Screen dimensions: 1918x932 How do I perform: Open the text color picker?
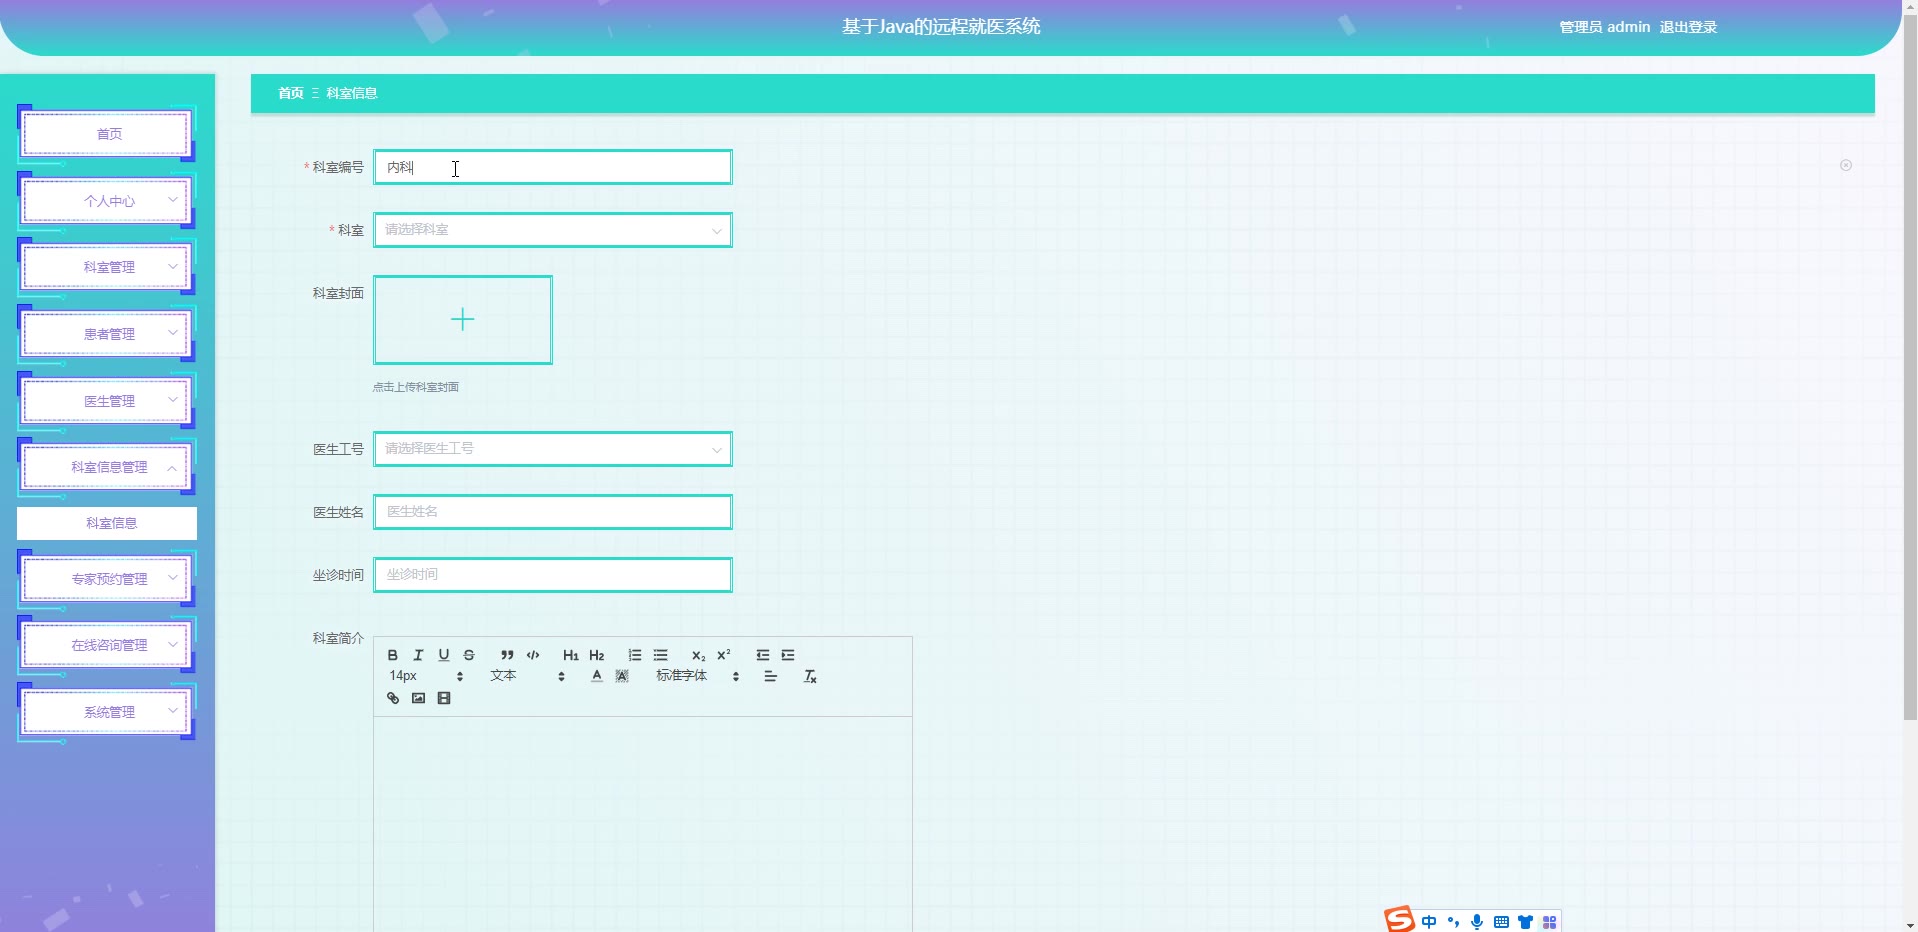597,676
